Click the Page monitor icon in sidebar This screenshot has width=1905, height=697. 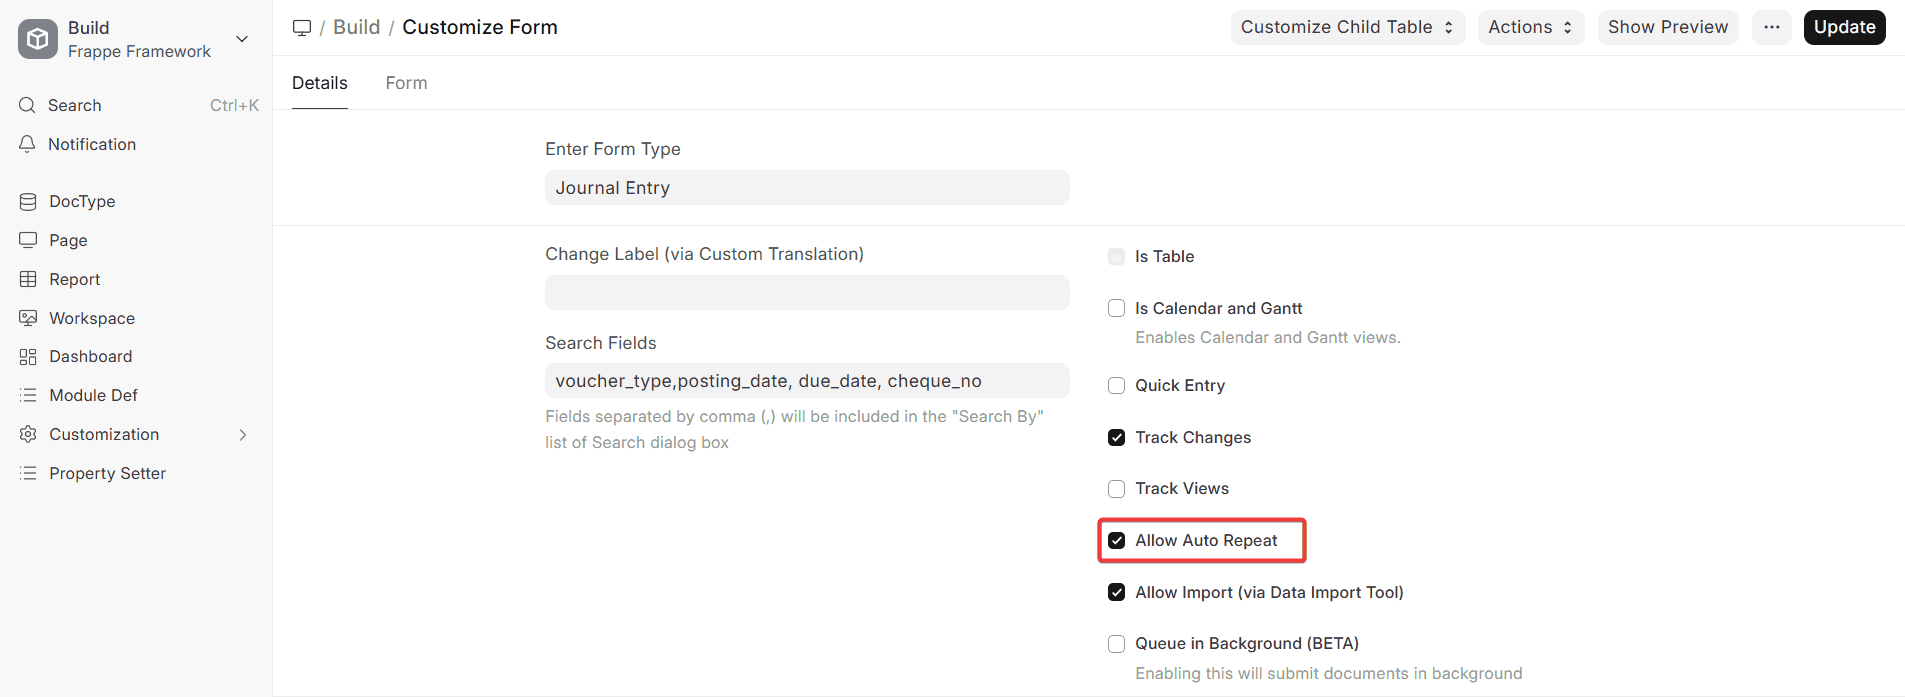click(28, 240)
